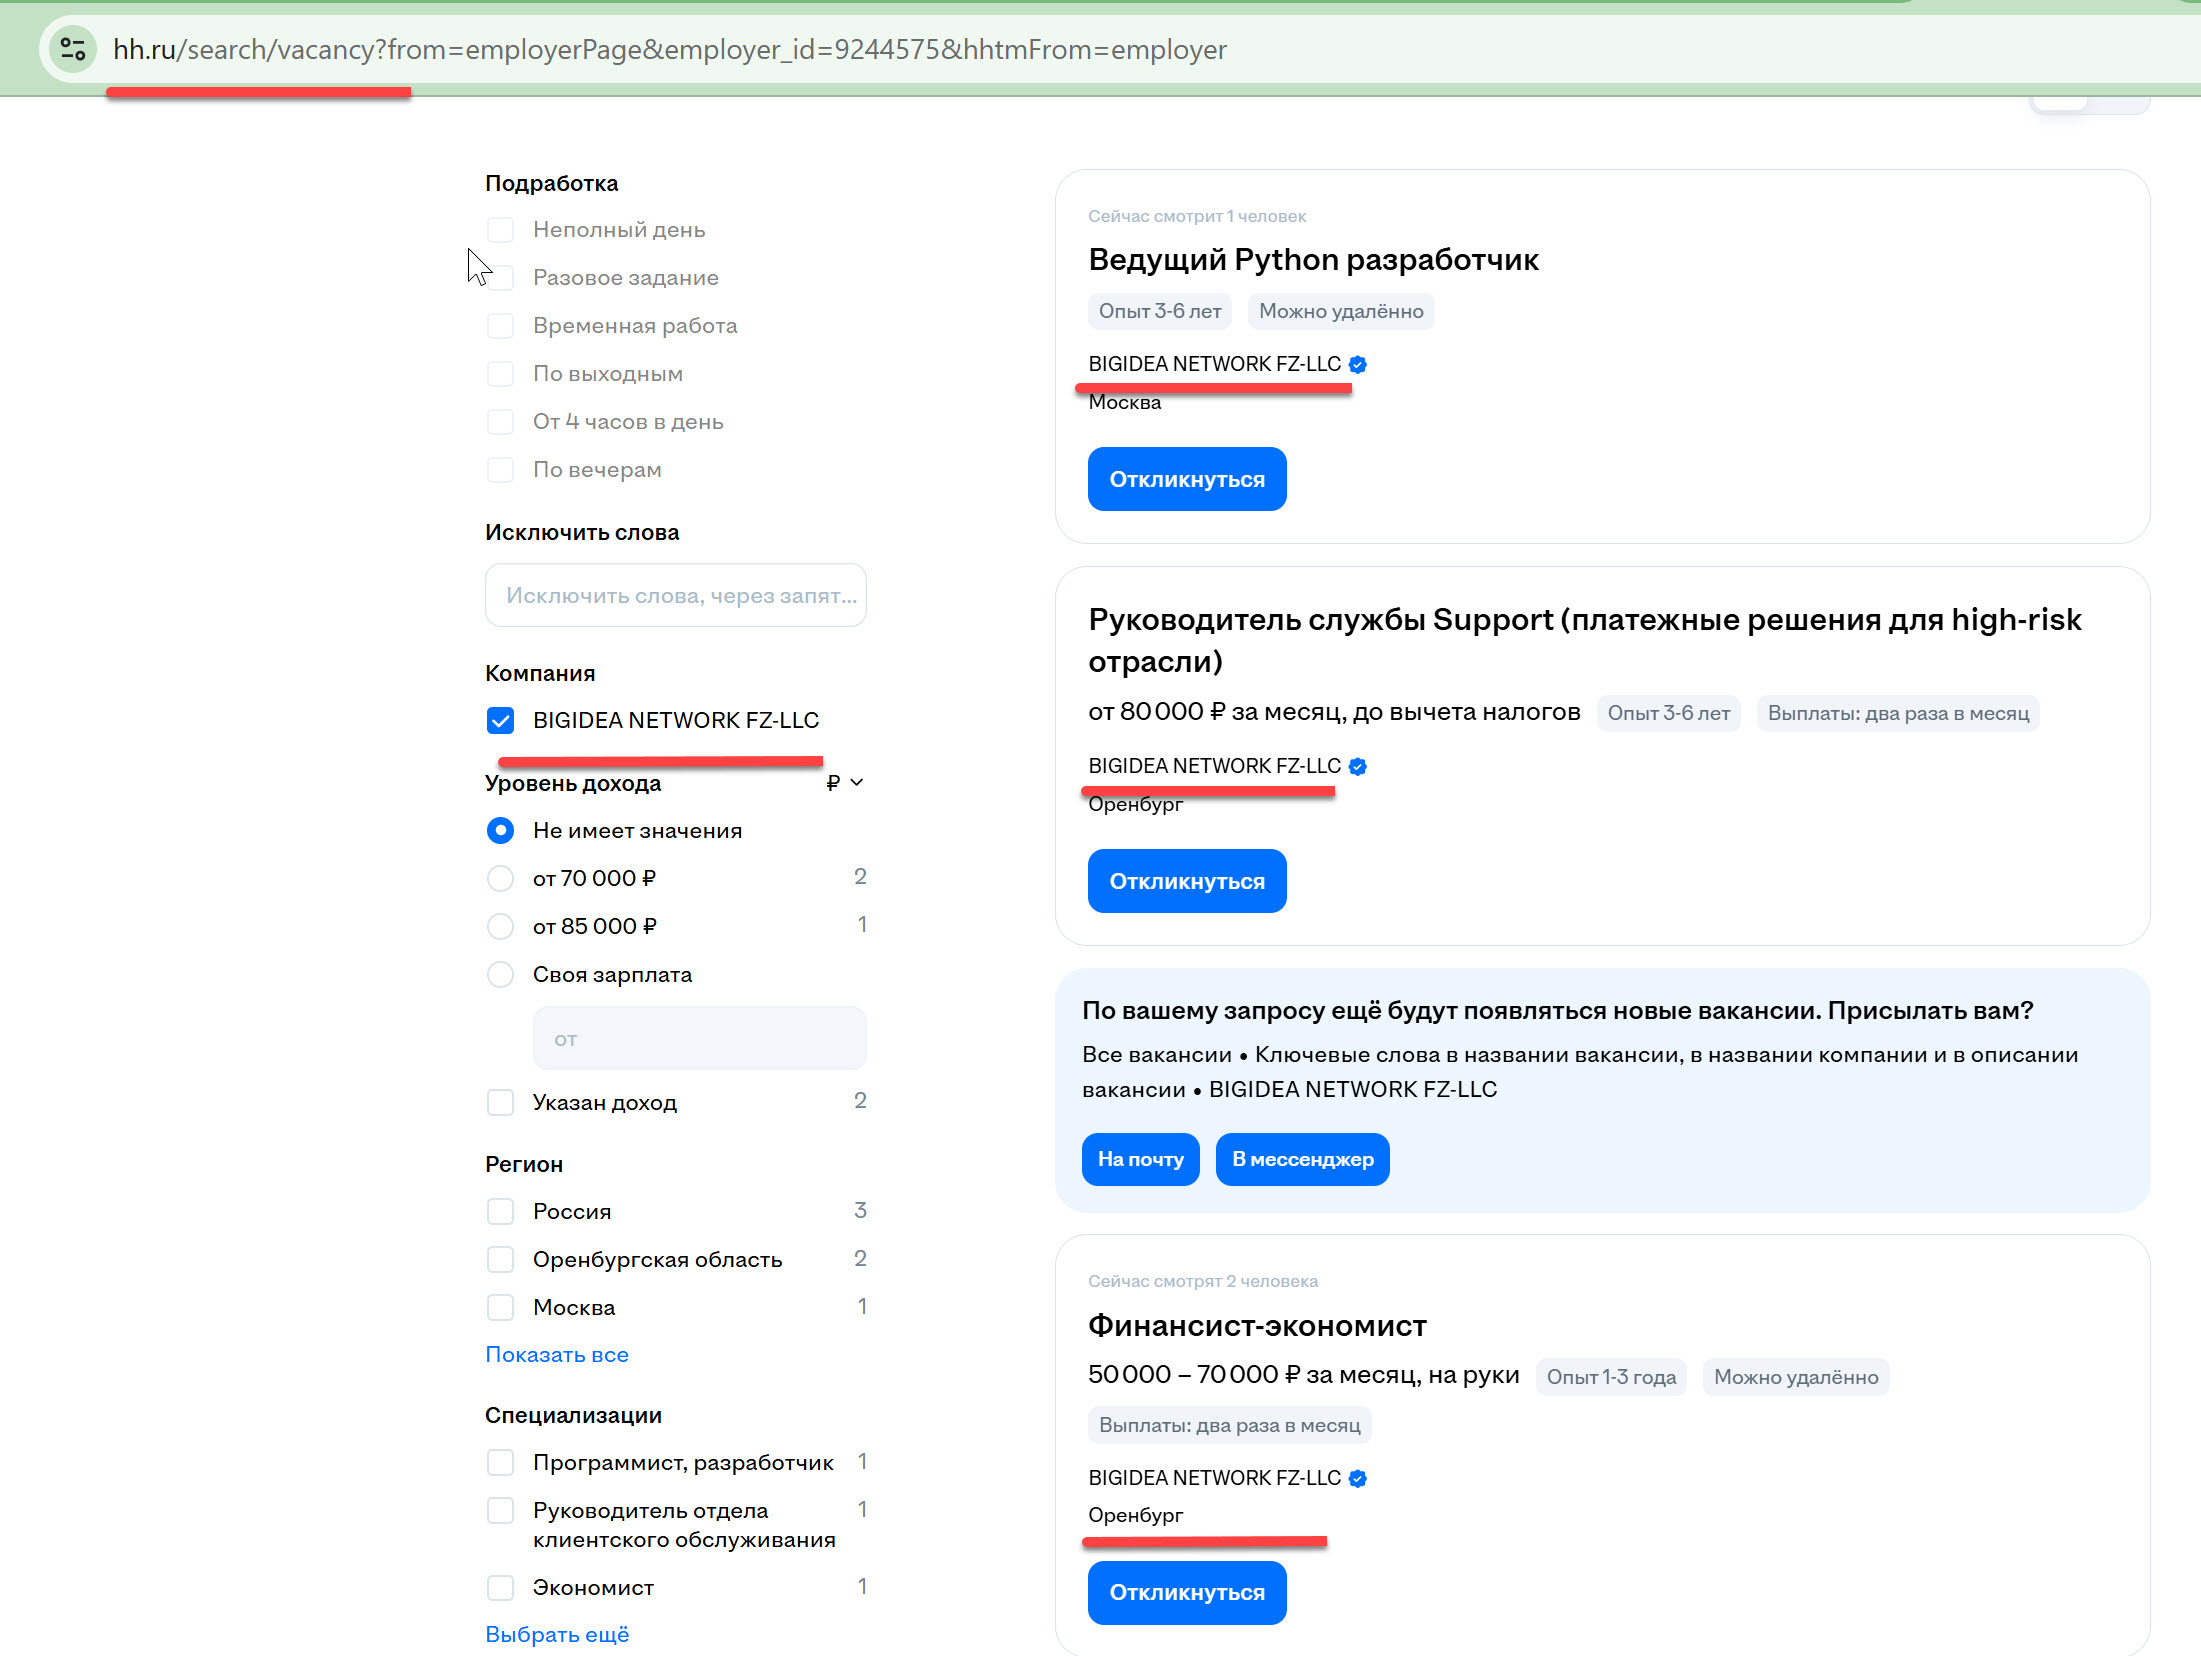Check the Указан доход option
Screen dimensions: 2201x1656
pyautogui.click(x=500, y=1103)
